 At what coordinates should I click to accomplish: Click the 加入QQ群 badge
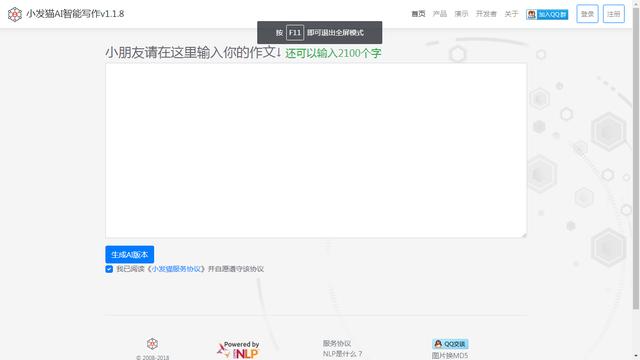point(547,14)
